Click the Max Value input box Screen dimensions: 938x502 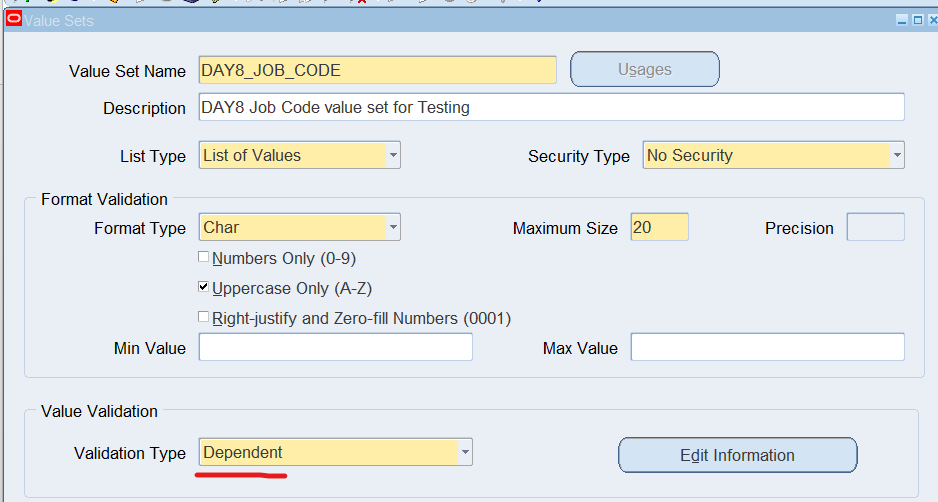click(x=768, y=347)
